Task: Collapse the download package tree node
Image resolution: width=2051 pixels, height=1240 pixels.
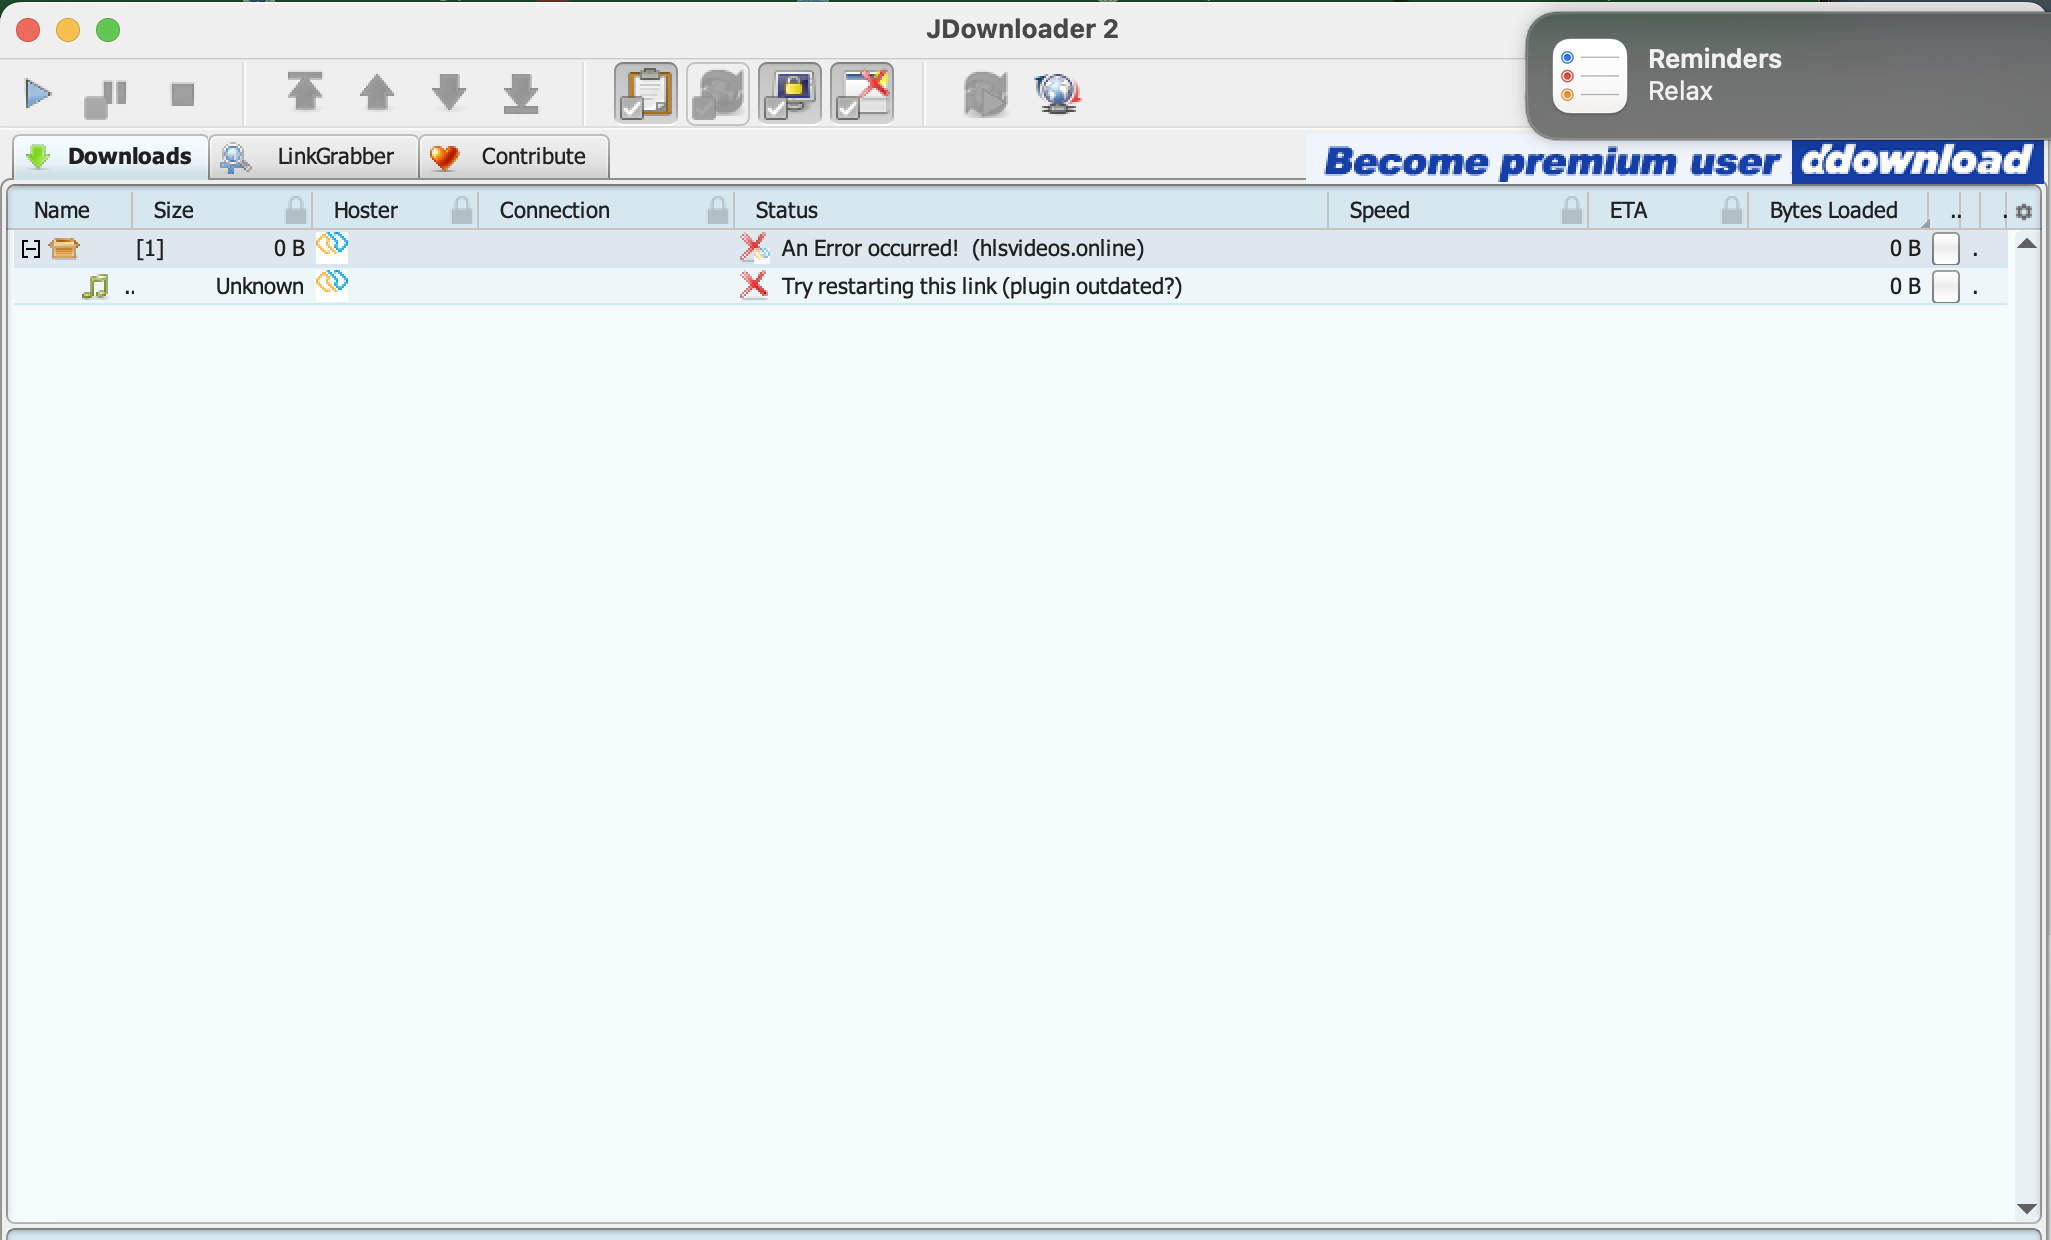Action: click(x=31, y=249)
